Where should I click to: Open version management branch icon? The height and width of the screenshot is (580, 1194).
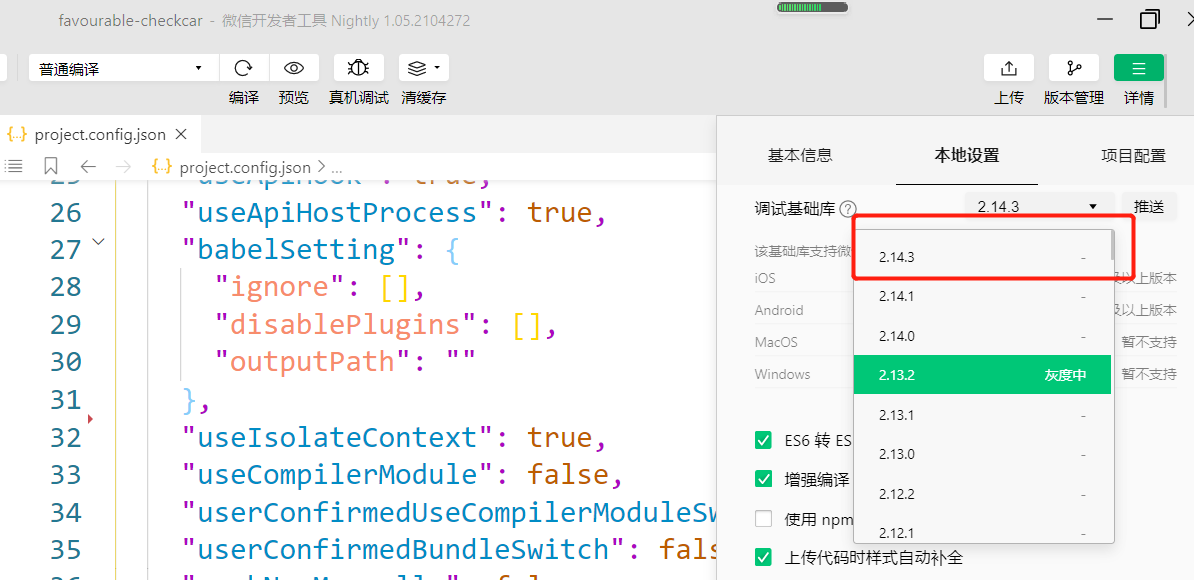pyautogui.click(x=1074, y=68)
